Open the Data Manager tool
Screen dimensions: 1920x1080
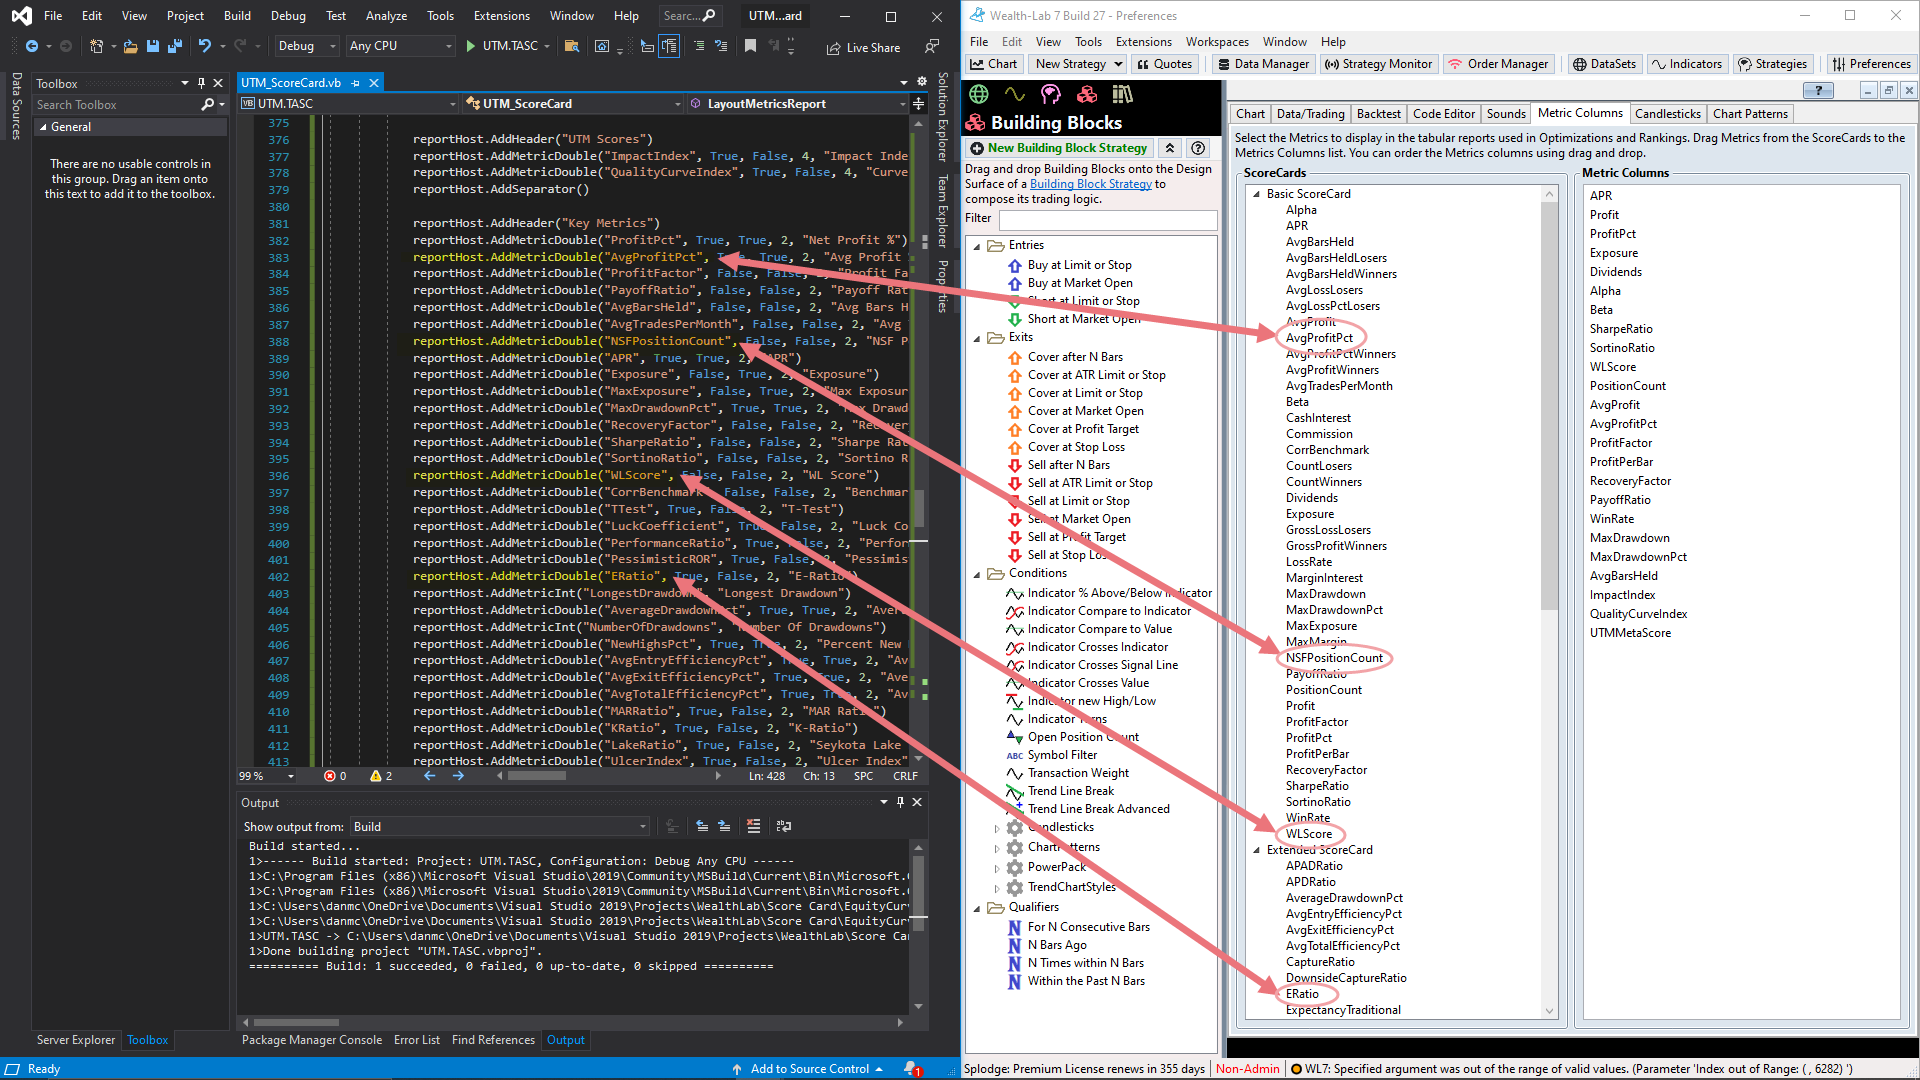pos(1263,64)
